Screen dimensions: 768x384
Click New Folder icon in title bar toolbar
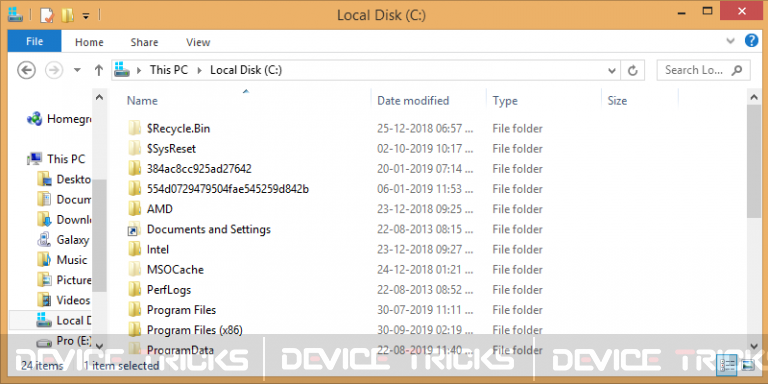point(67,15)
